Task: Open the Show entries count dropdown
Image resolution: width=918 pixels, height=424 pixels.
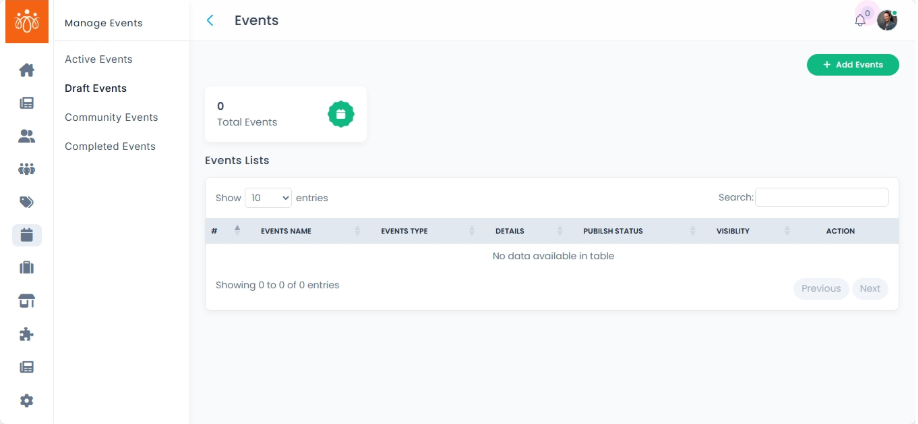Action: 268,198
